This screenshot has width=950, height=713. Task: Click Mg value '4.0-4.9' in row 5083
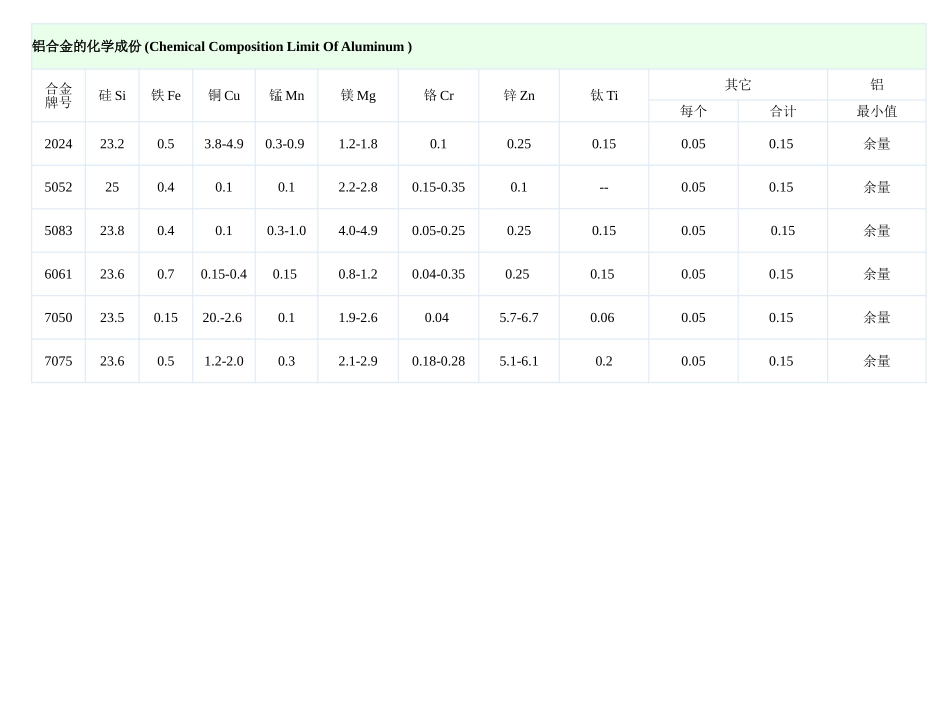358,231
